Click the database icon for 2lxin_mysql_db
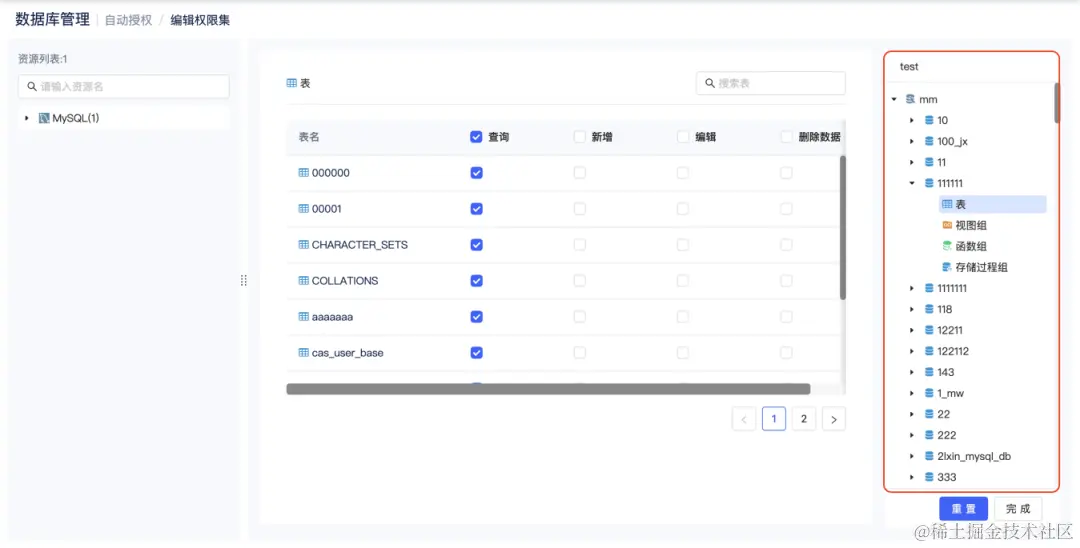This screenshot has width=1080, height=548. coord(929,456)
